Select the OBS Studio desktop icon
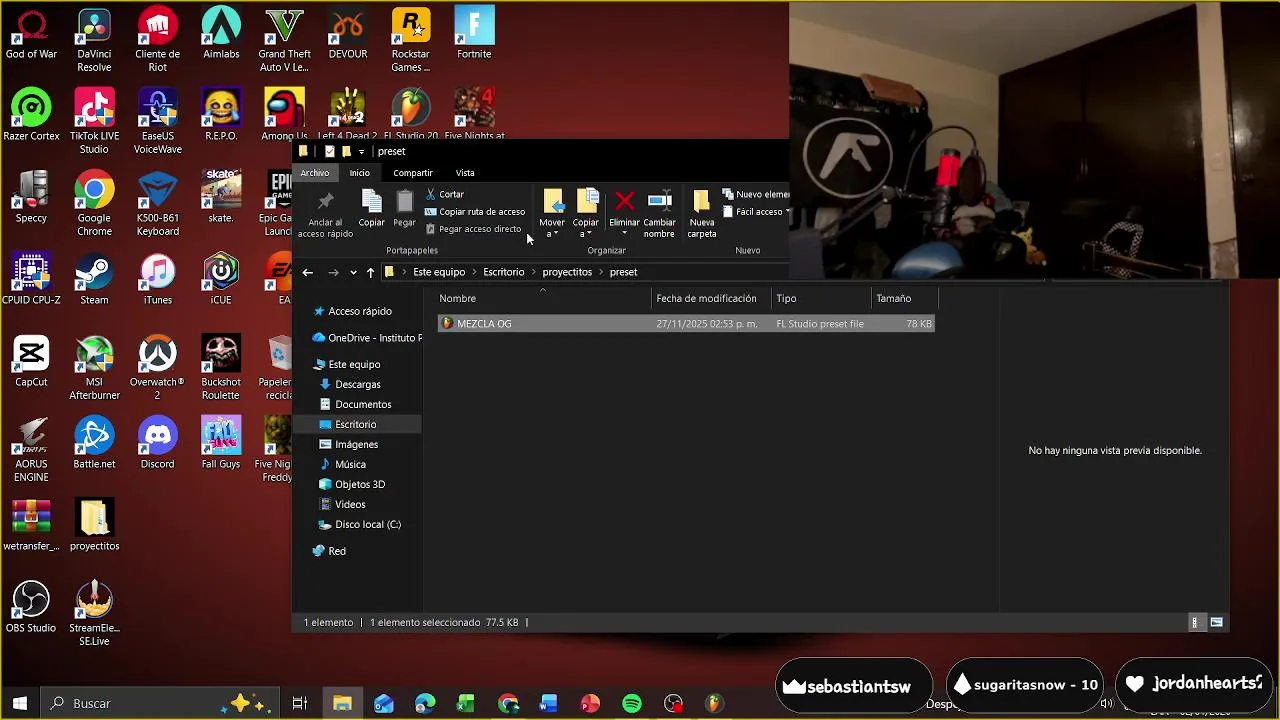Image resolution: width=1280 pixels, height=720 pixels. 31,608
